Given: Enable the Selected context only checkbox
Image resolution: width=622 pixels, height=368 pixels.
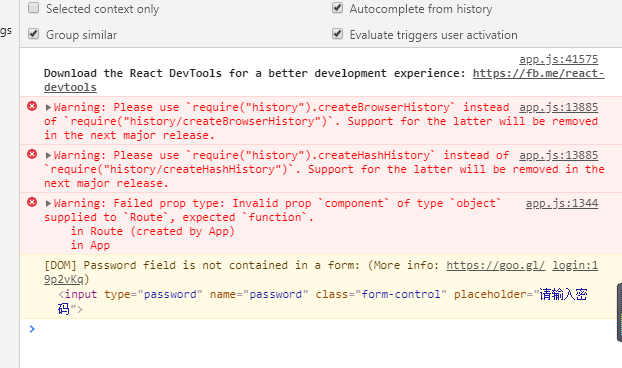Looking at the screenshot, I should pos(34,8).
